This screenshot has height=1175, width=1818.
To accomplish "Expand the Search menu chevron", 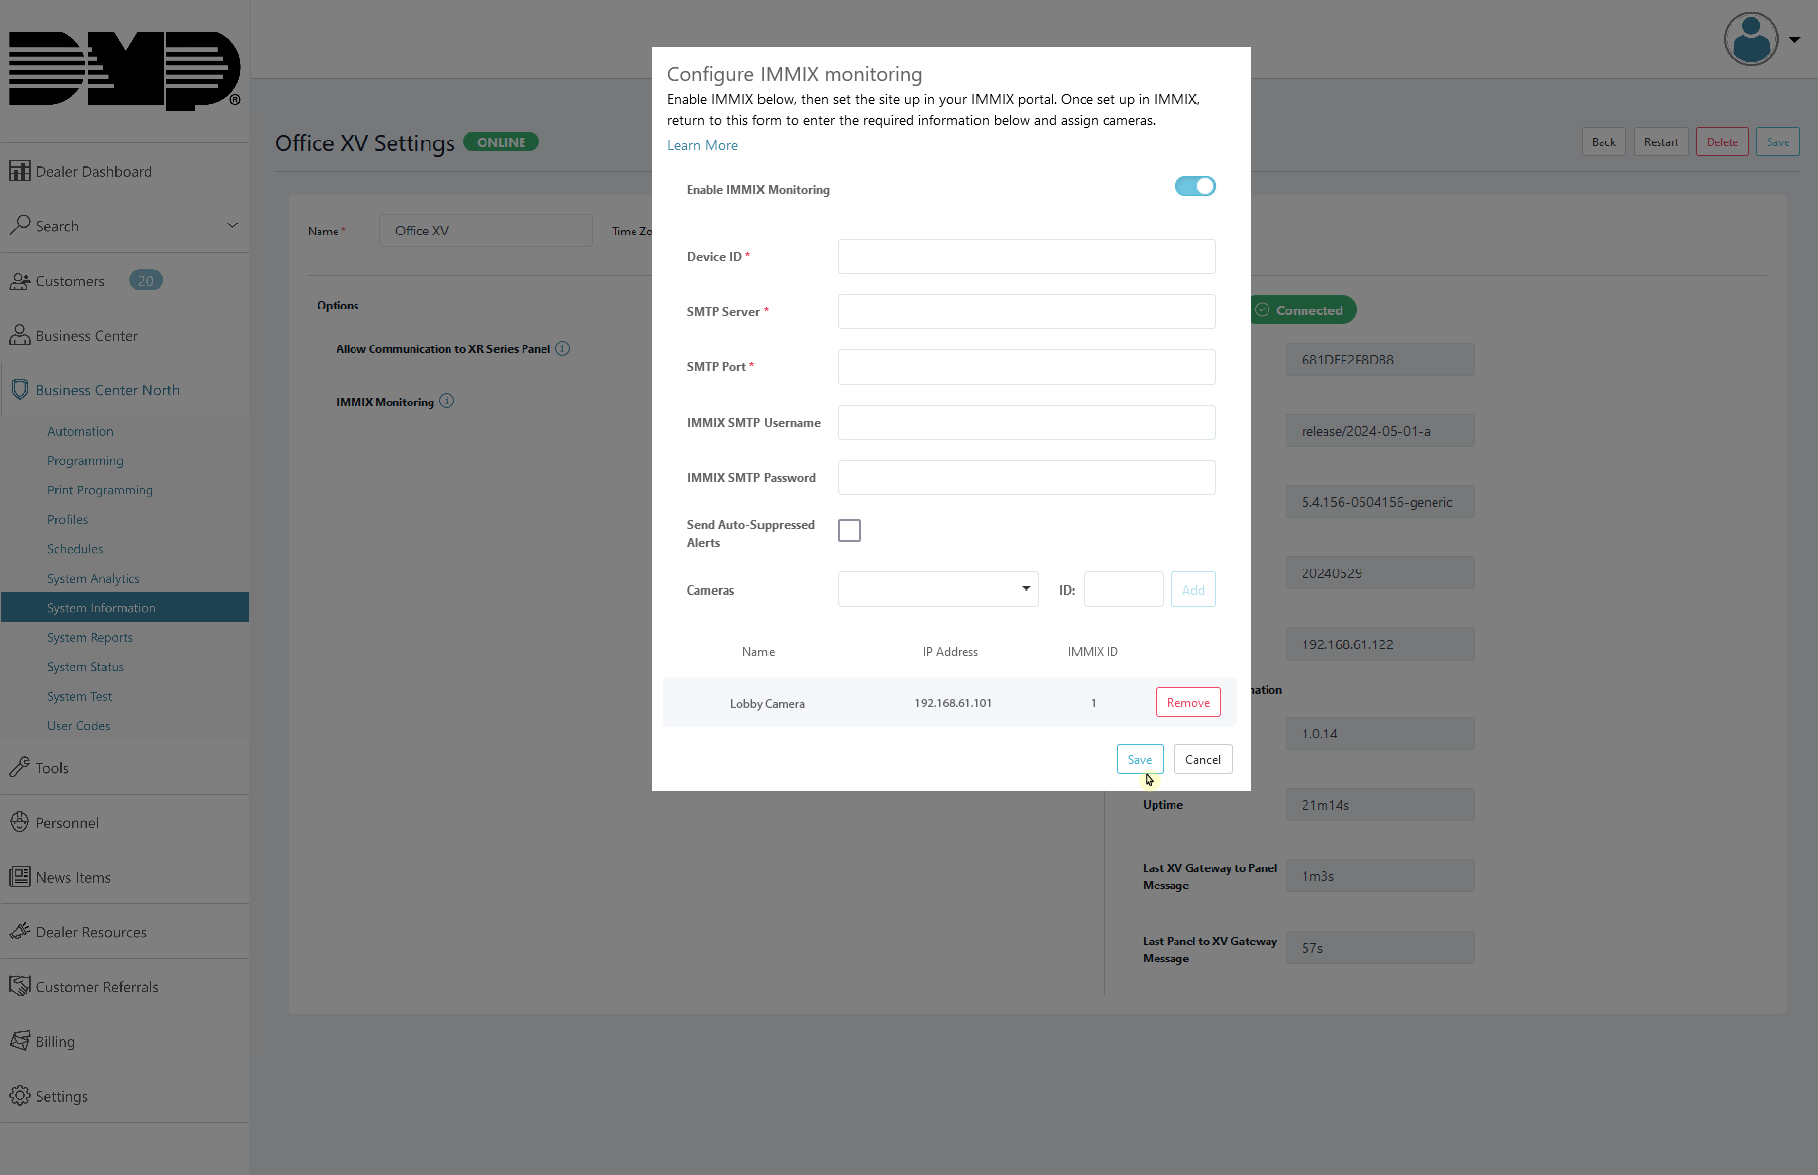I will tap(232, 225).
